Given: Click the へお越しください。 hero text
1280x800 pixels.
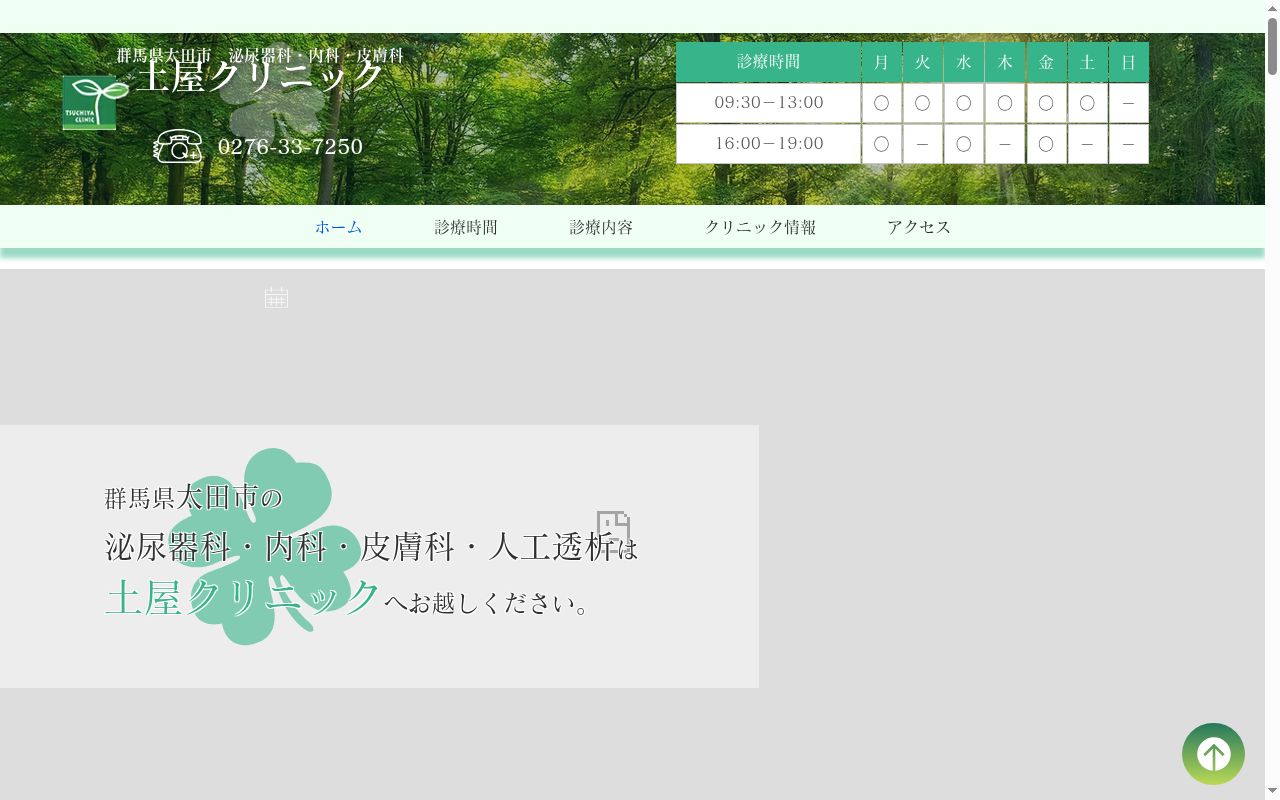Looking at the screenshot, I should (490, 602).
